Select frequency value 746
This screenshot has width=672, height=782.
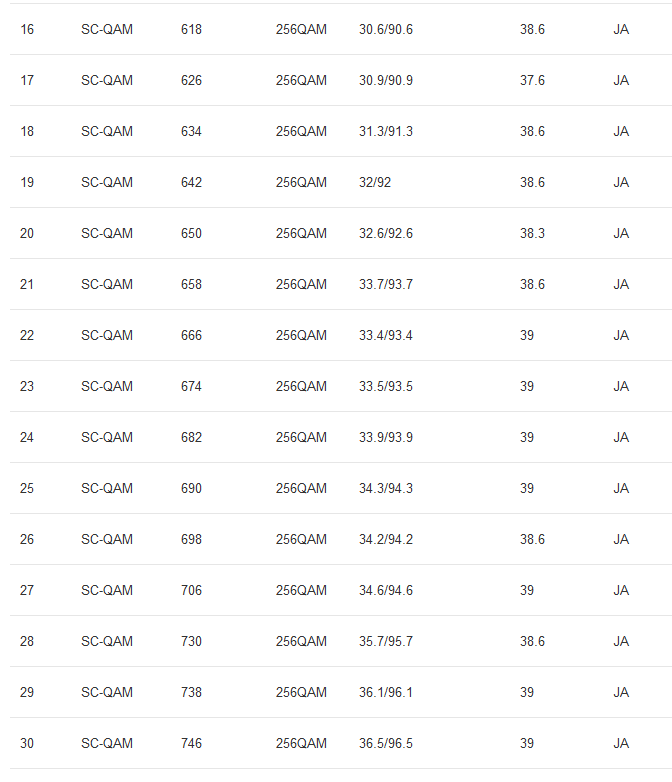click(191, 744)
